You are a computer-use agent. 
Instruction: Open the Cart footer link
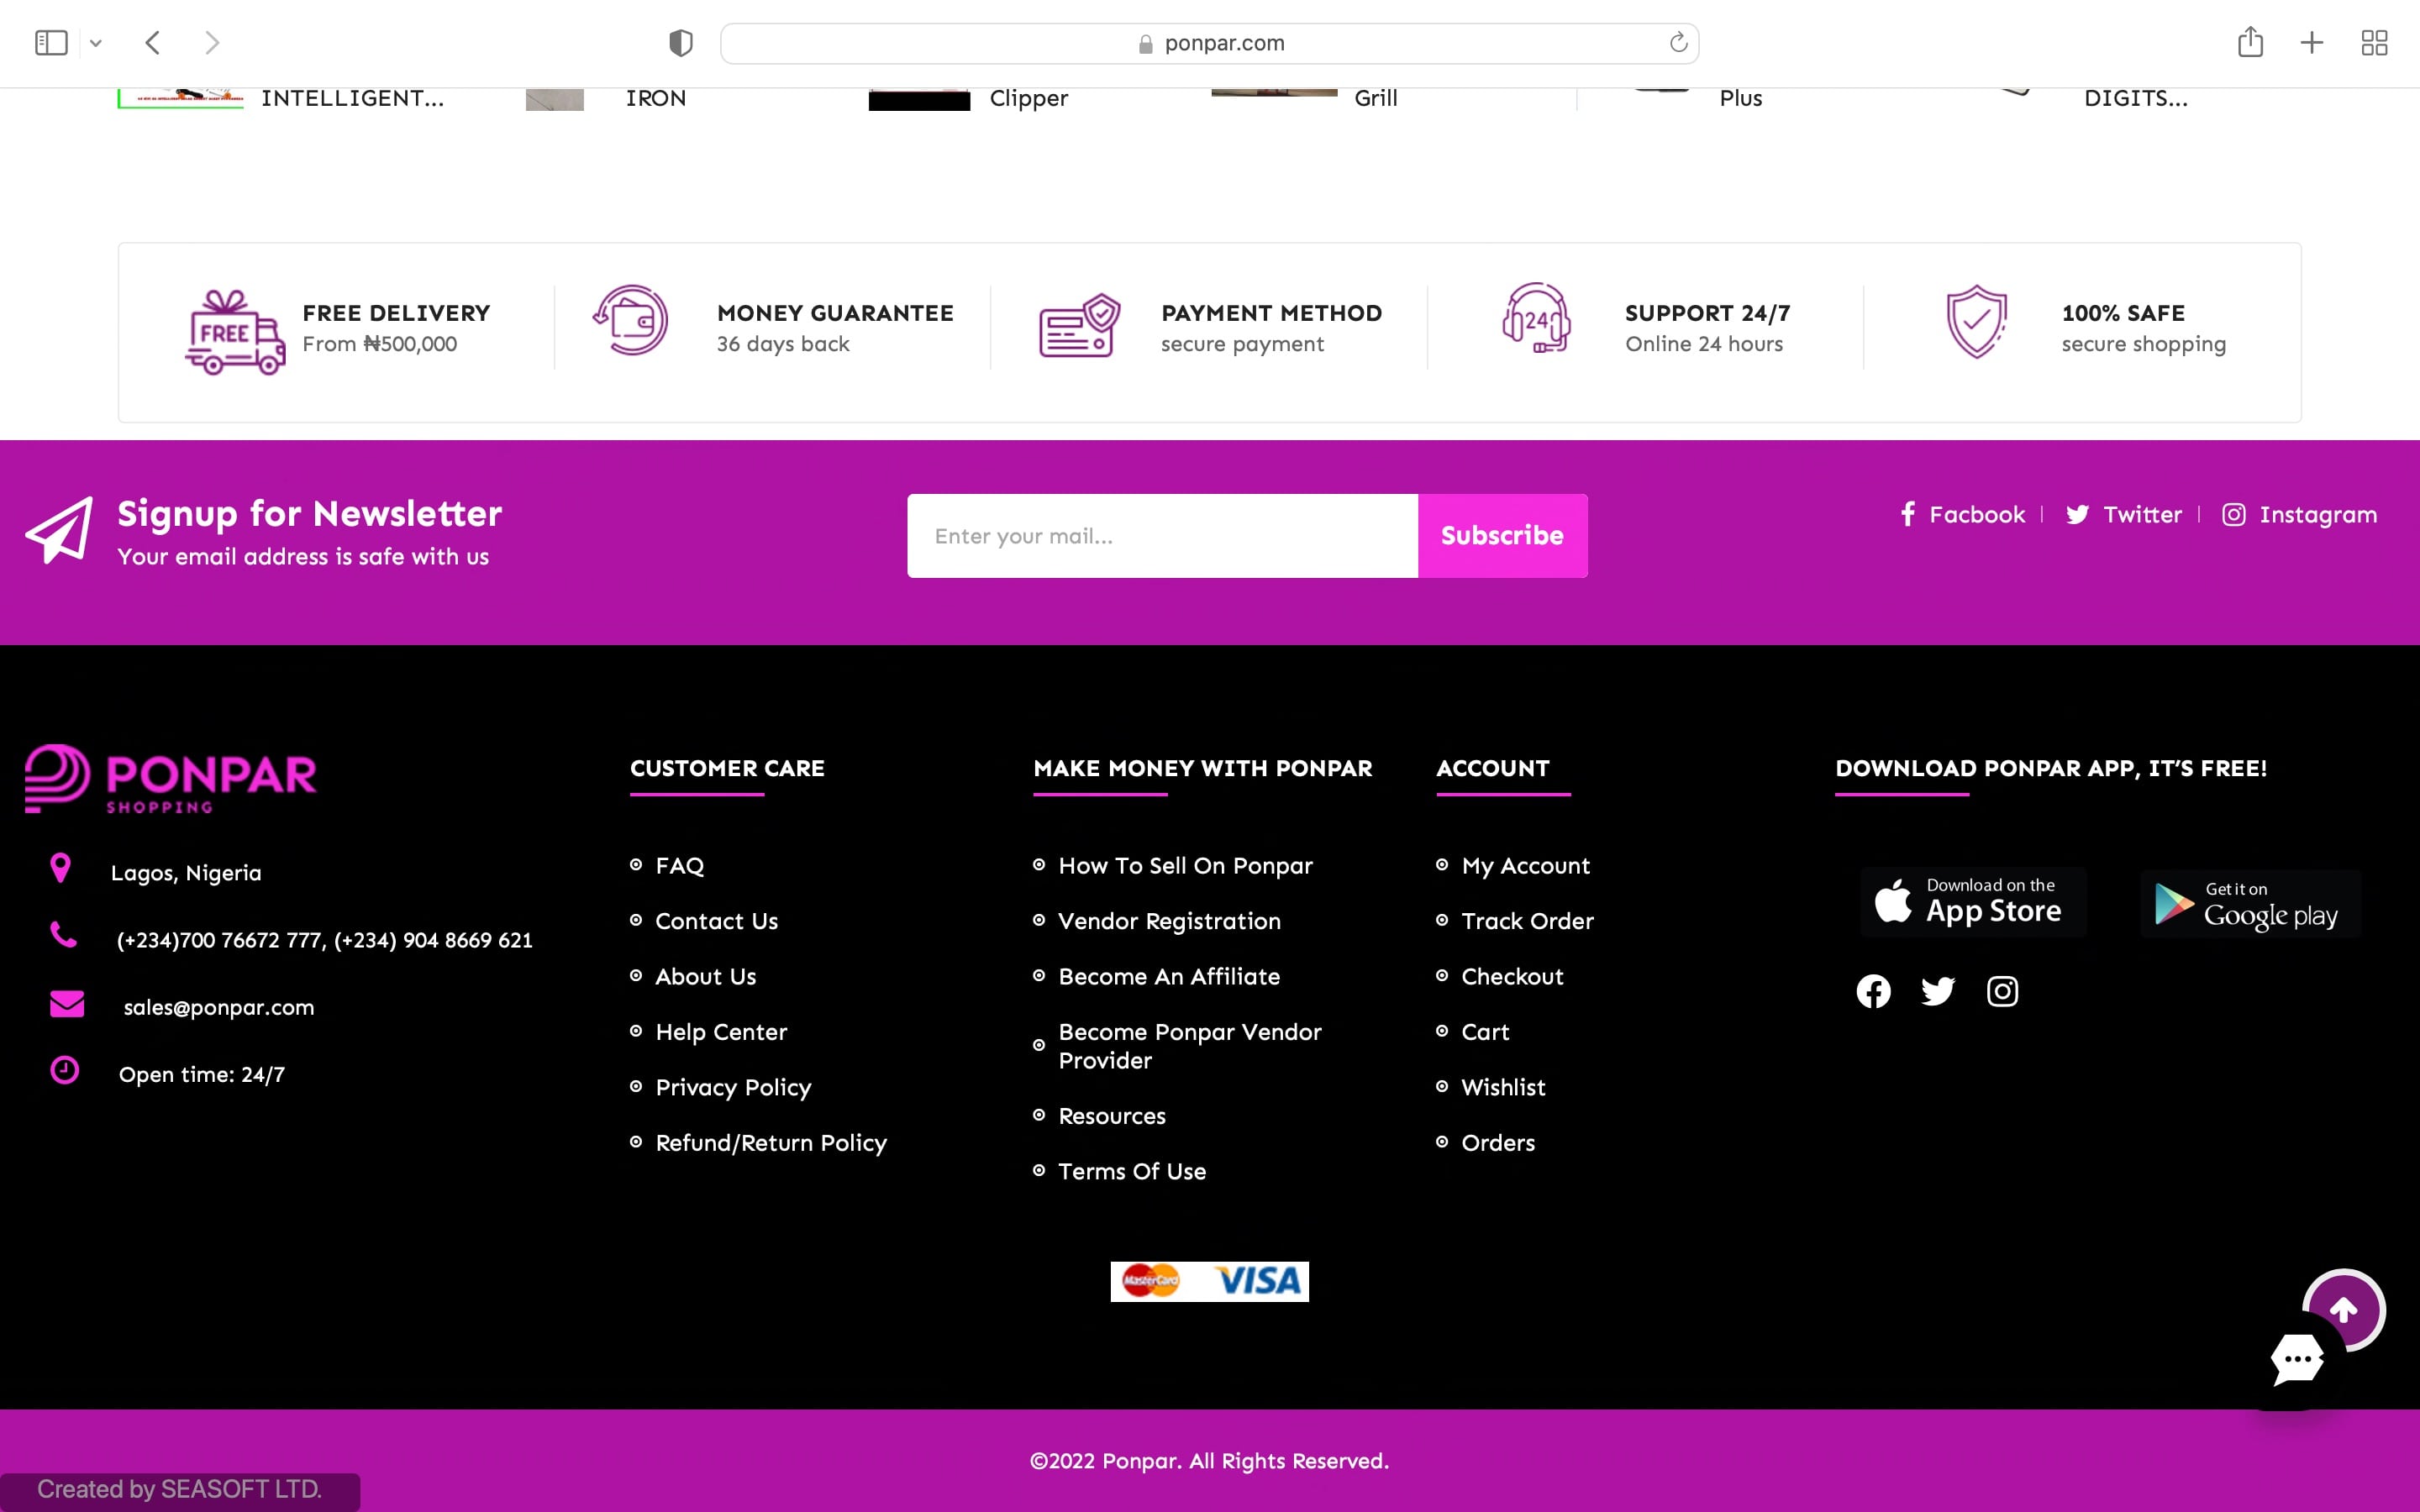(x=1485, y=1032)
